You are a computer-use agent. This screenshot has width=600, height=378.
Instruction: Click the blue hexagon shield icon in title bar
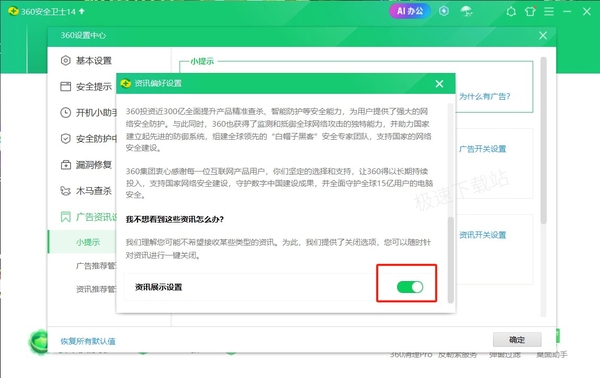444,11
